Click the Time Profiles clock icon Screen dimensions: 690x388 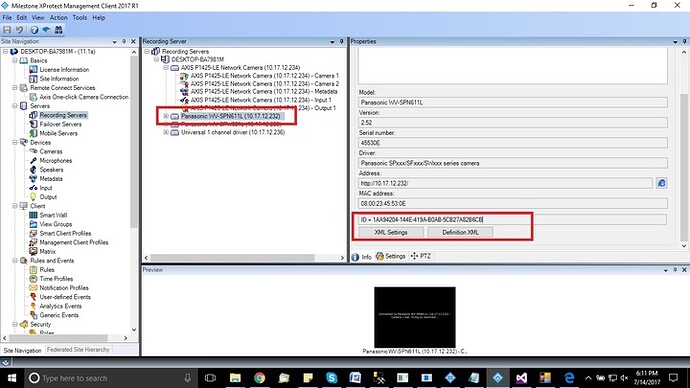33,279
